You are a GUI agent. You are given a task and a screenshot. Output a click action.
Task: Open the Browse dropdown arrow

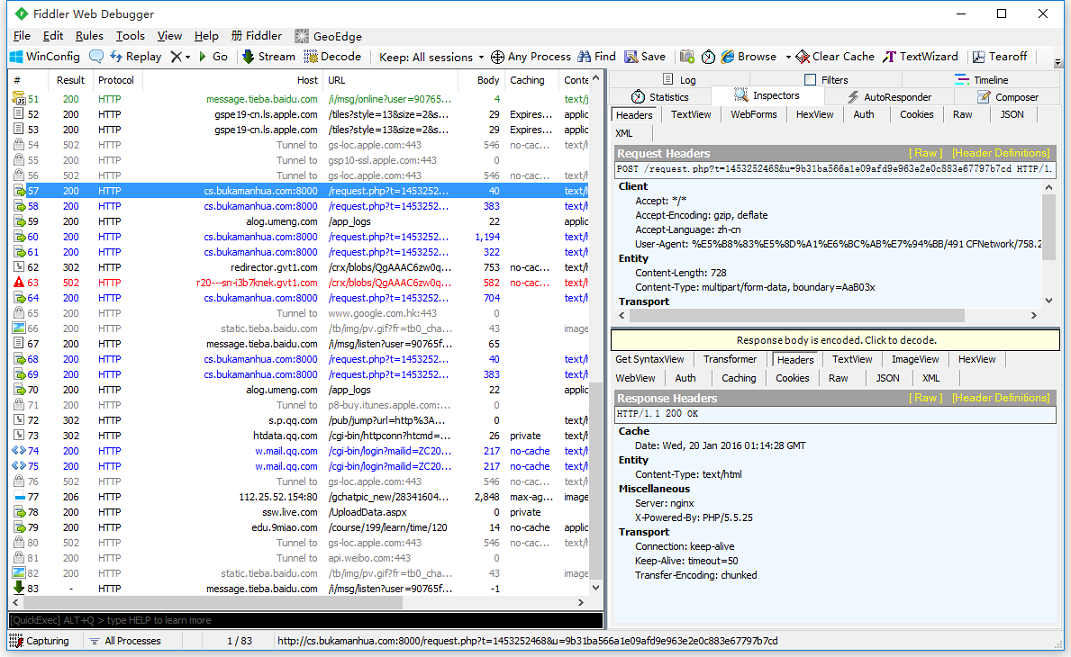click(788, 57)
